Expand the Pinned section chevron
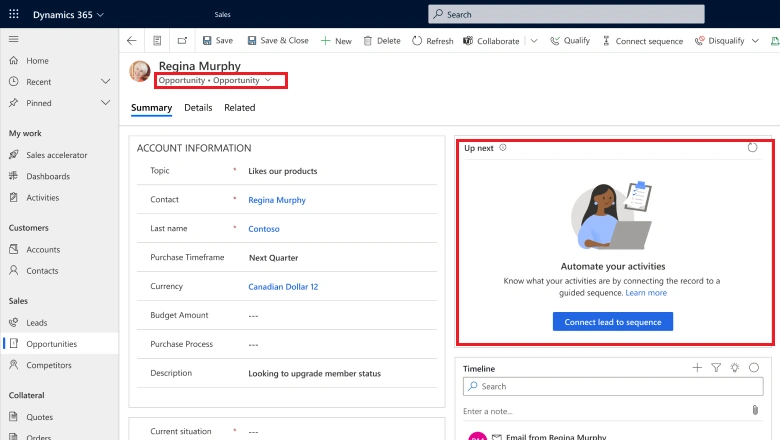Screen dimensions: 780x440 coord(105,103)
